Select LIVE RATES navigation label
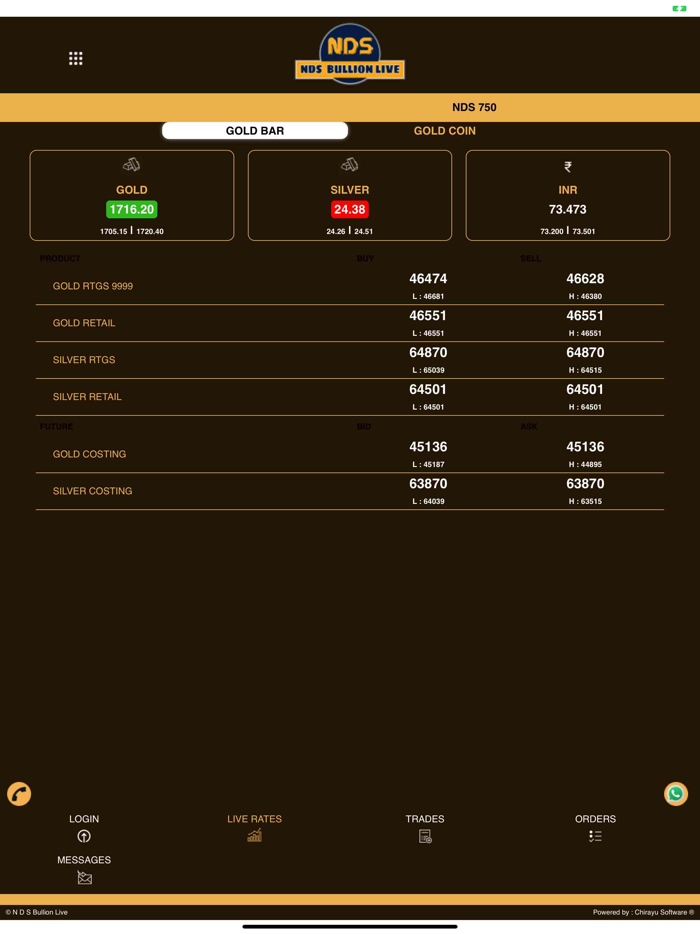The height and width of the screenshot is (934, 700). (x=254, y=819)
